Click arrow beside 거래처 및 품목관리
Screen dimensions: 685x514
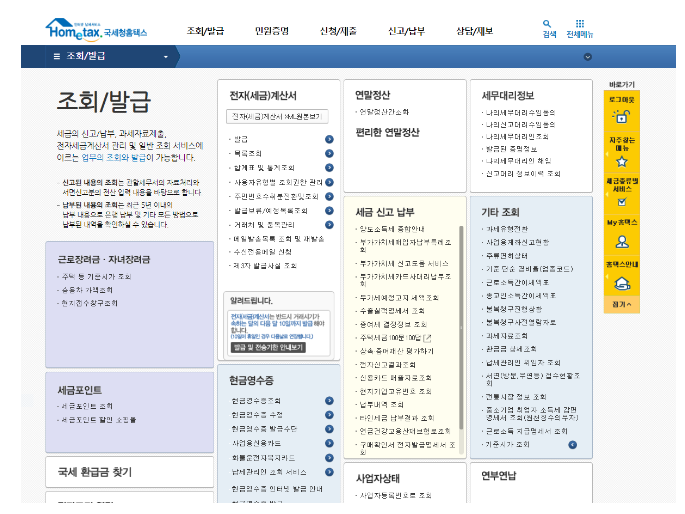tap(329, 224)
